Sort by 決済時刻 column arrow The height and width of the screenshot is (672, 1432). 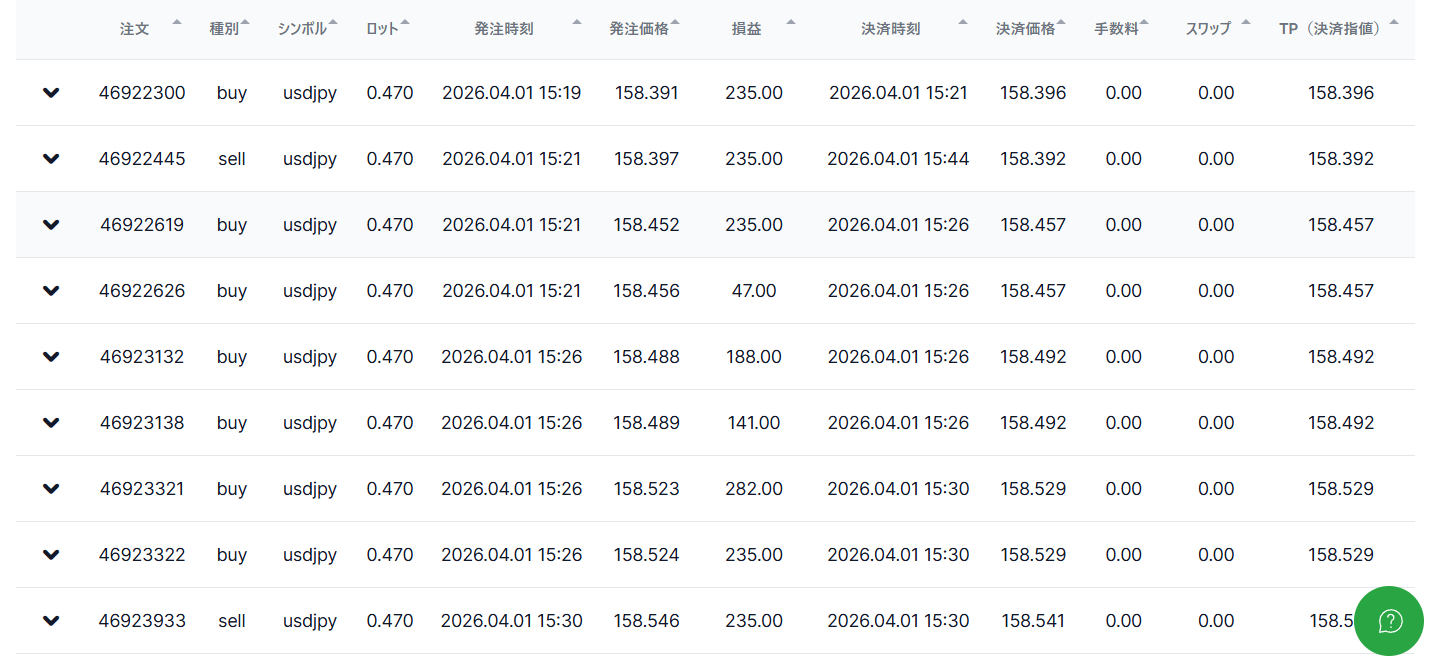962,22
